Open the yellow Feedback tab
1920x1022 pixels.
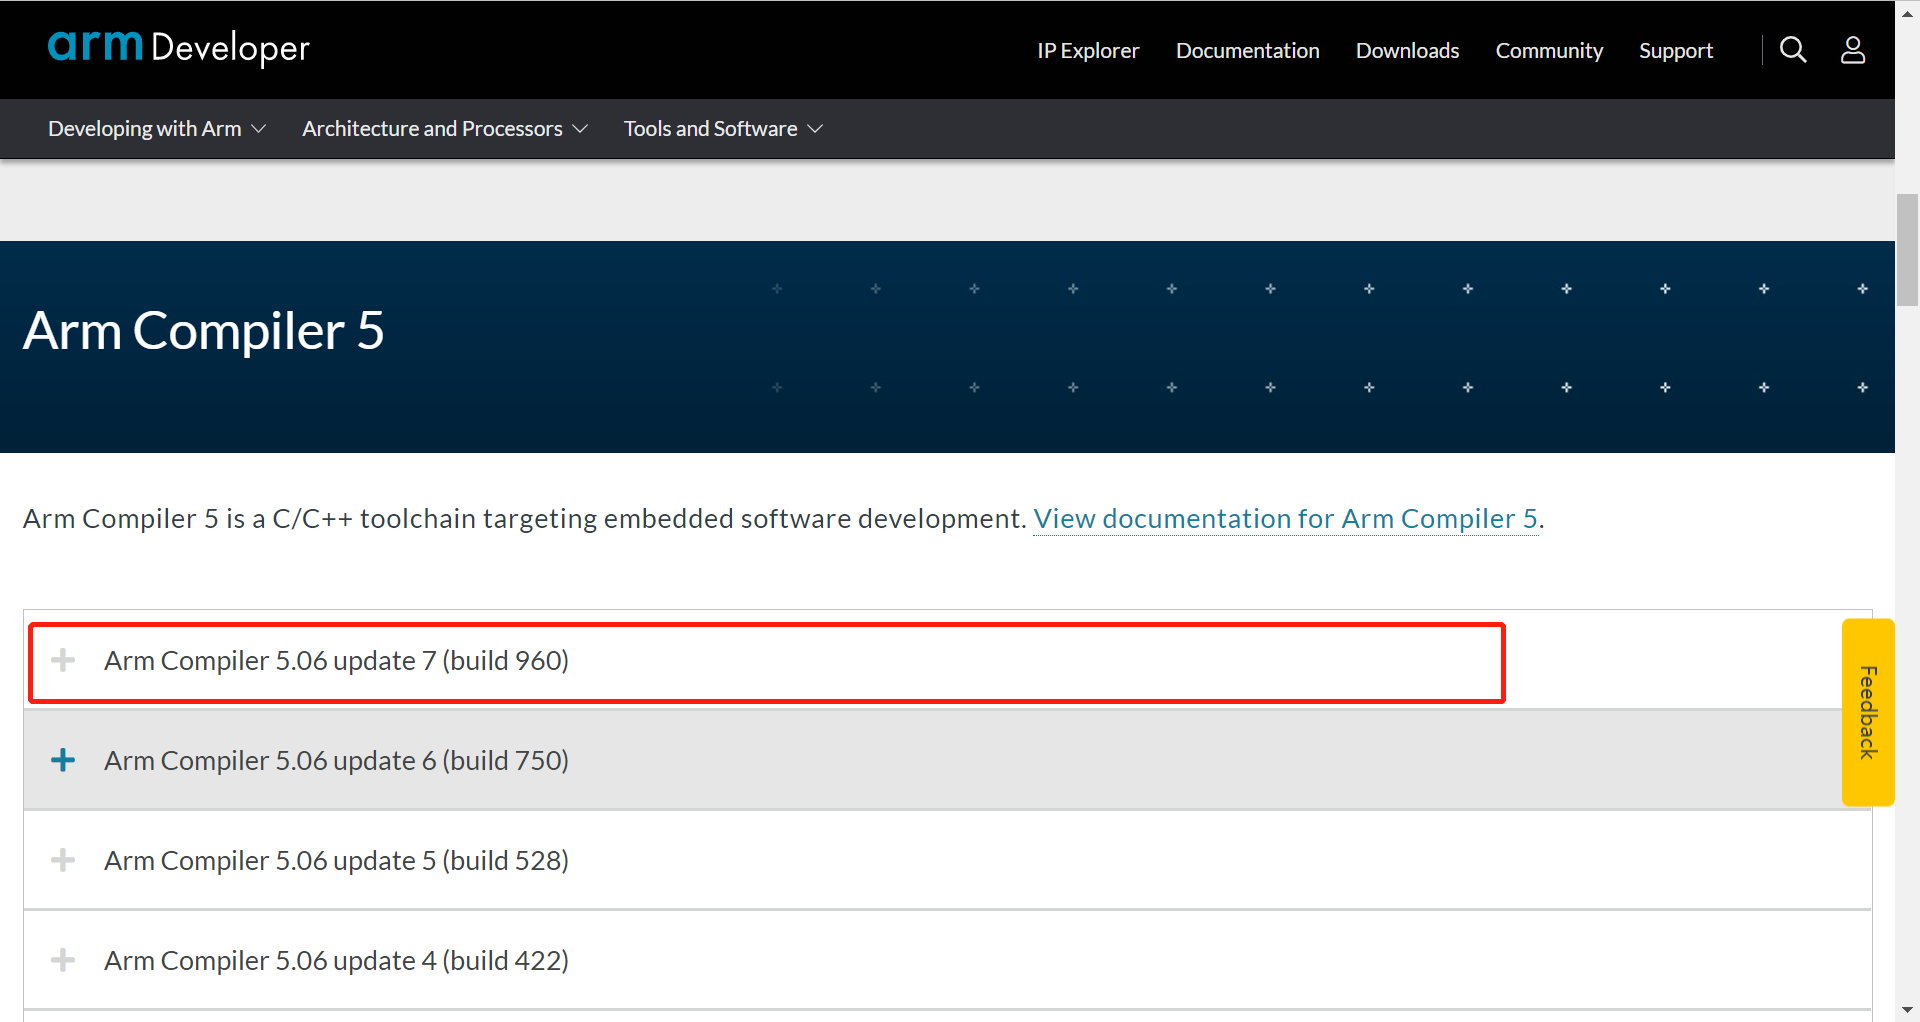point(1868,712)
